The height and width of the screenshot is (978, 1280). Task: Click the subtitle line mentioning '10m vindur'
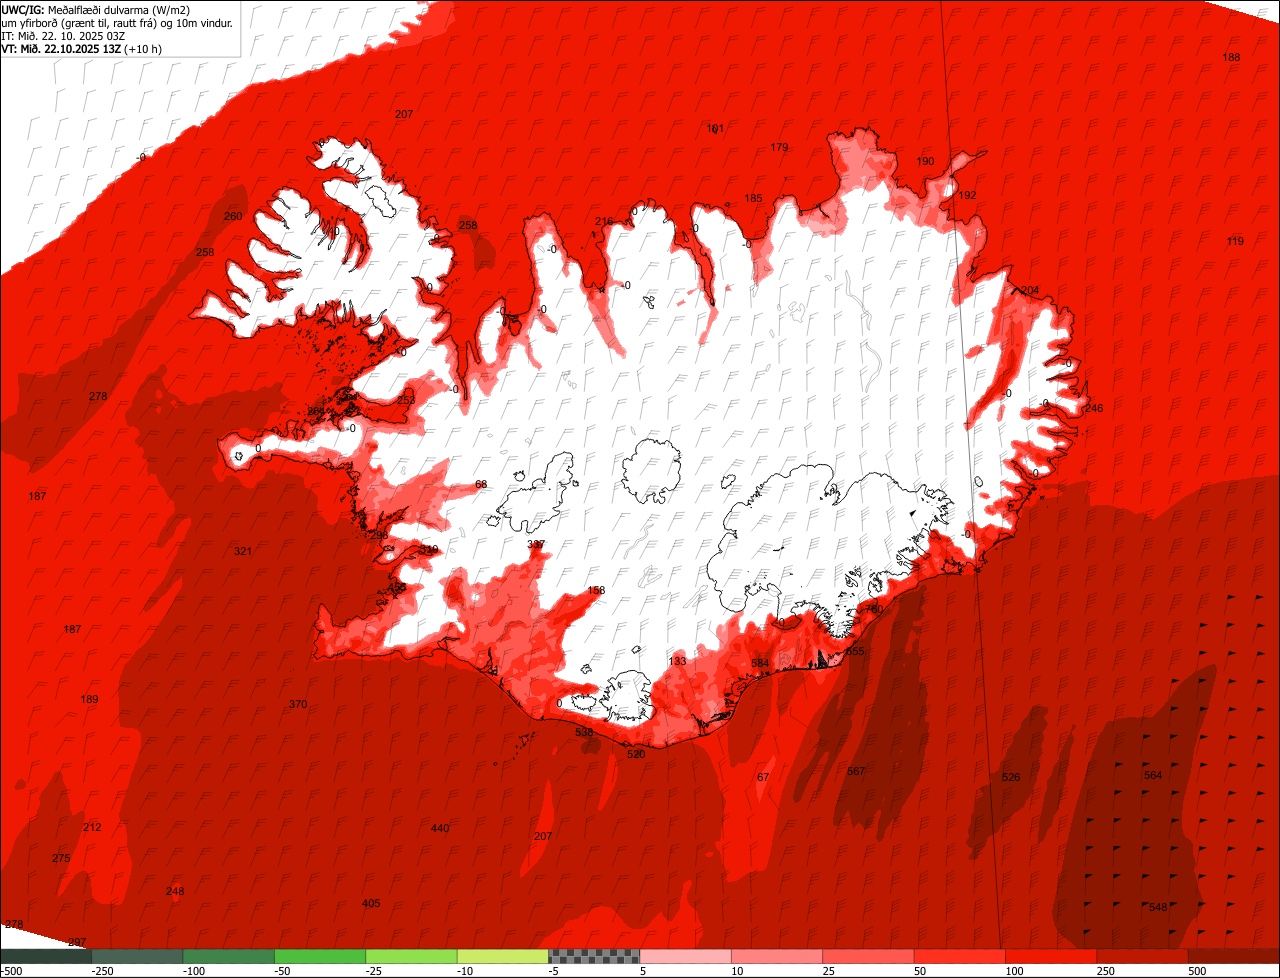point(117,23)
